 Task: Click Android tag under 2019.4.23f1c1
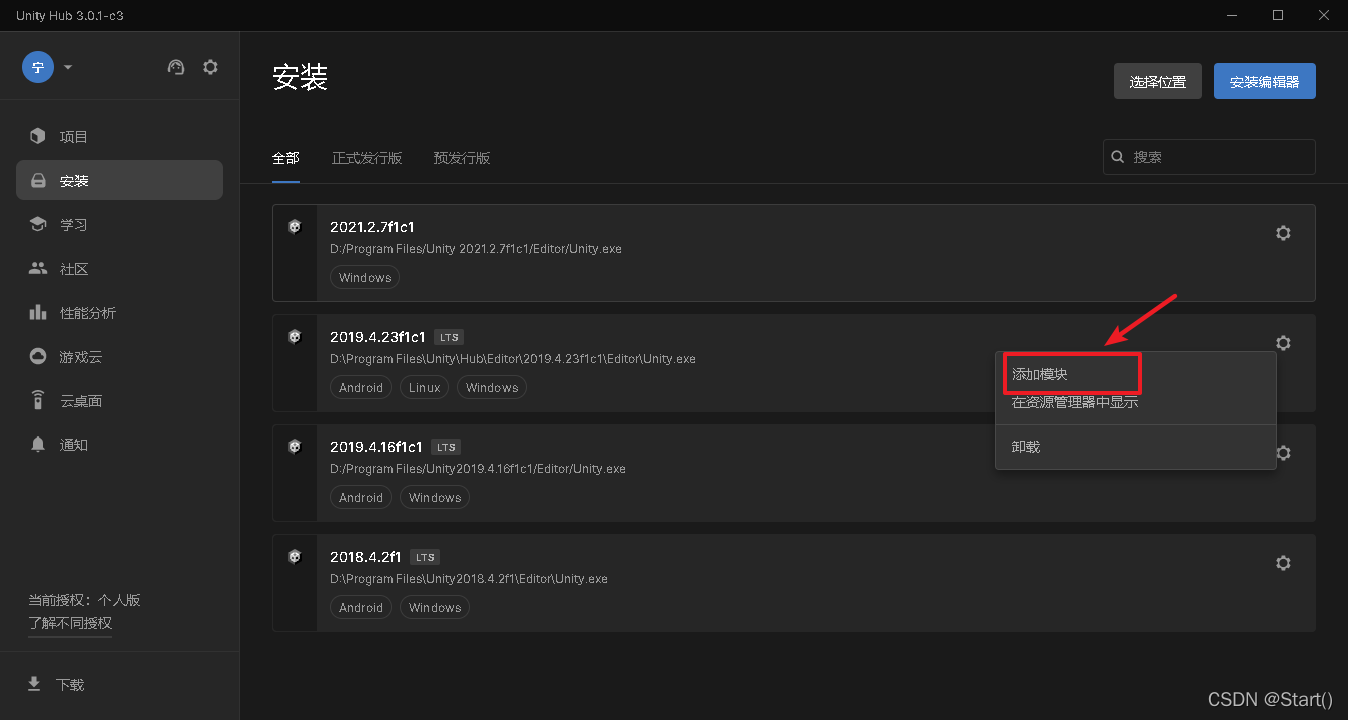361,388
